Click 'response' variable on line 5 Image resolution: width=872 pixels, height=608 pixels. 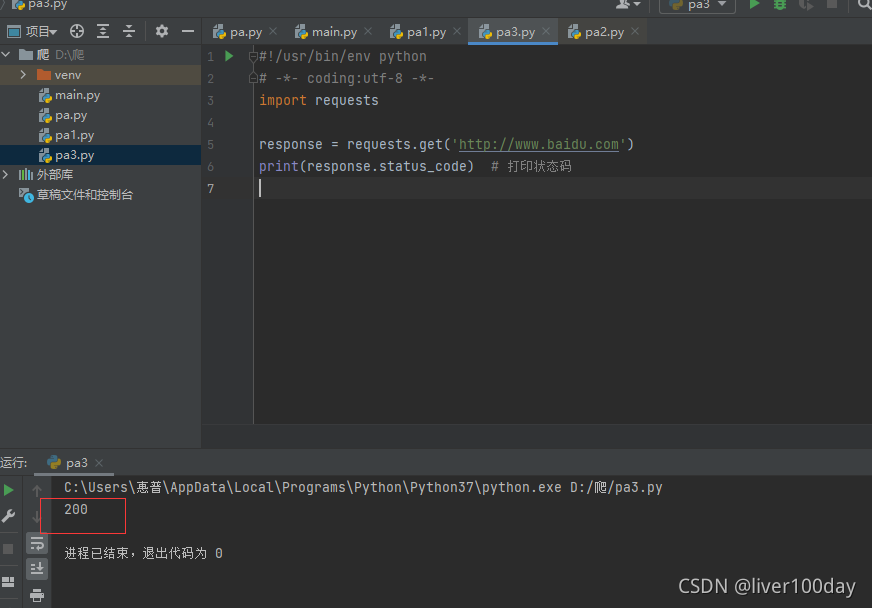[290, 145]
